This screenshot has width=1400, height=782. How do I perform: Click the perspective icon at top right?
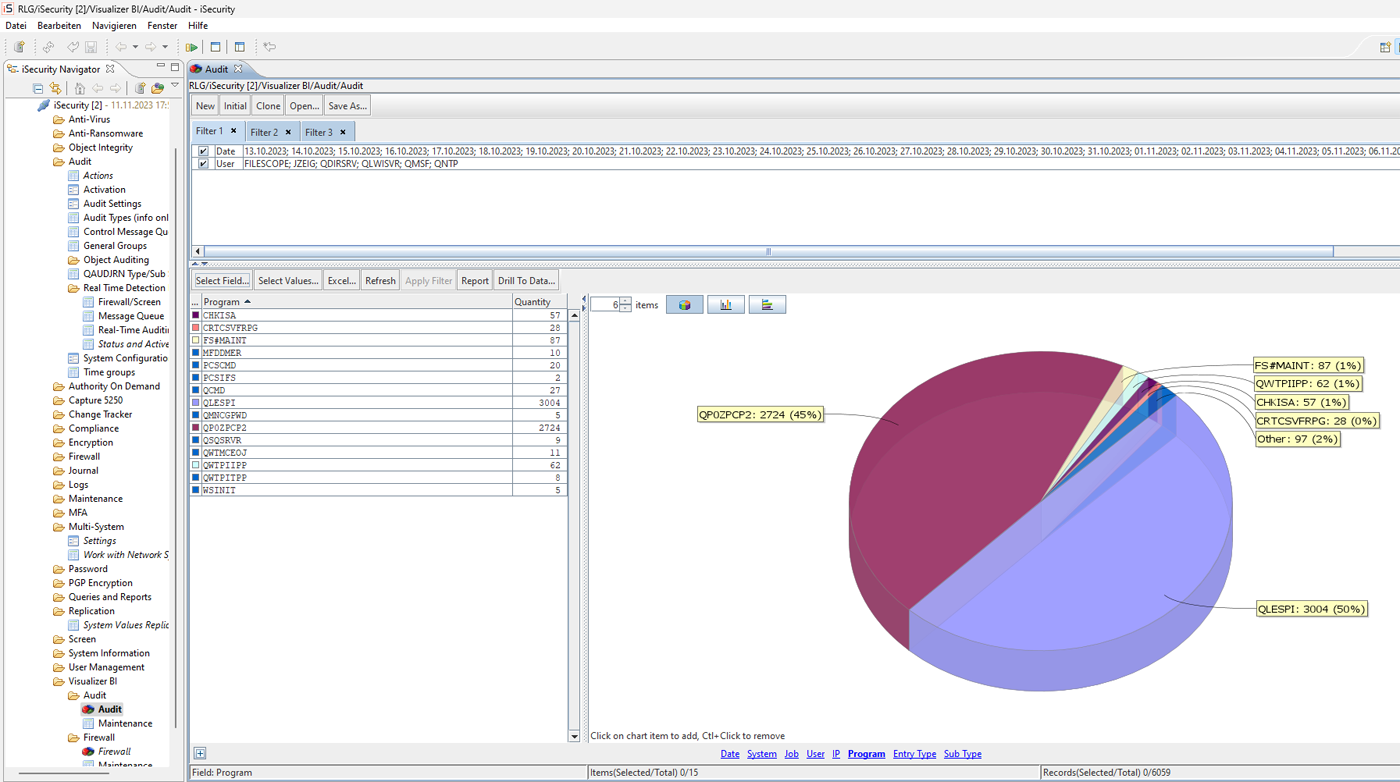tap(1385, 47)
